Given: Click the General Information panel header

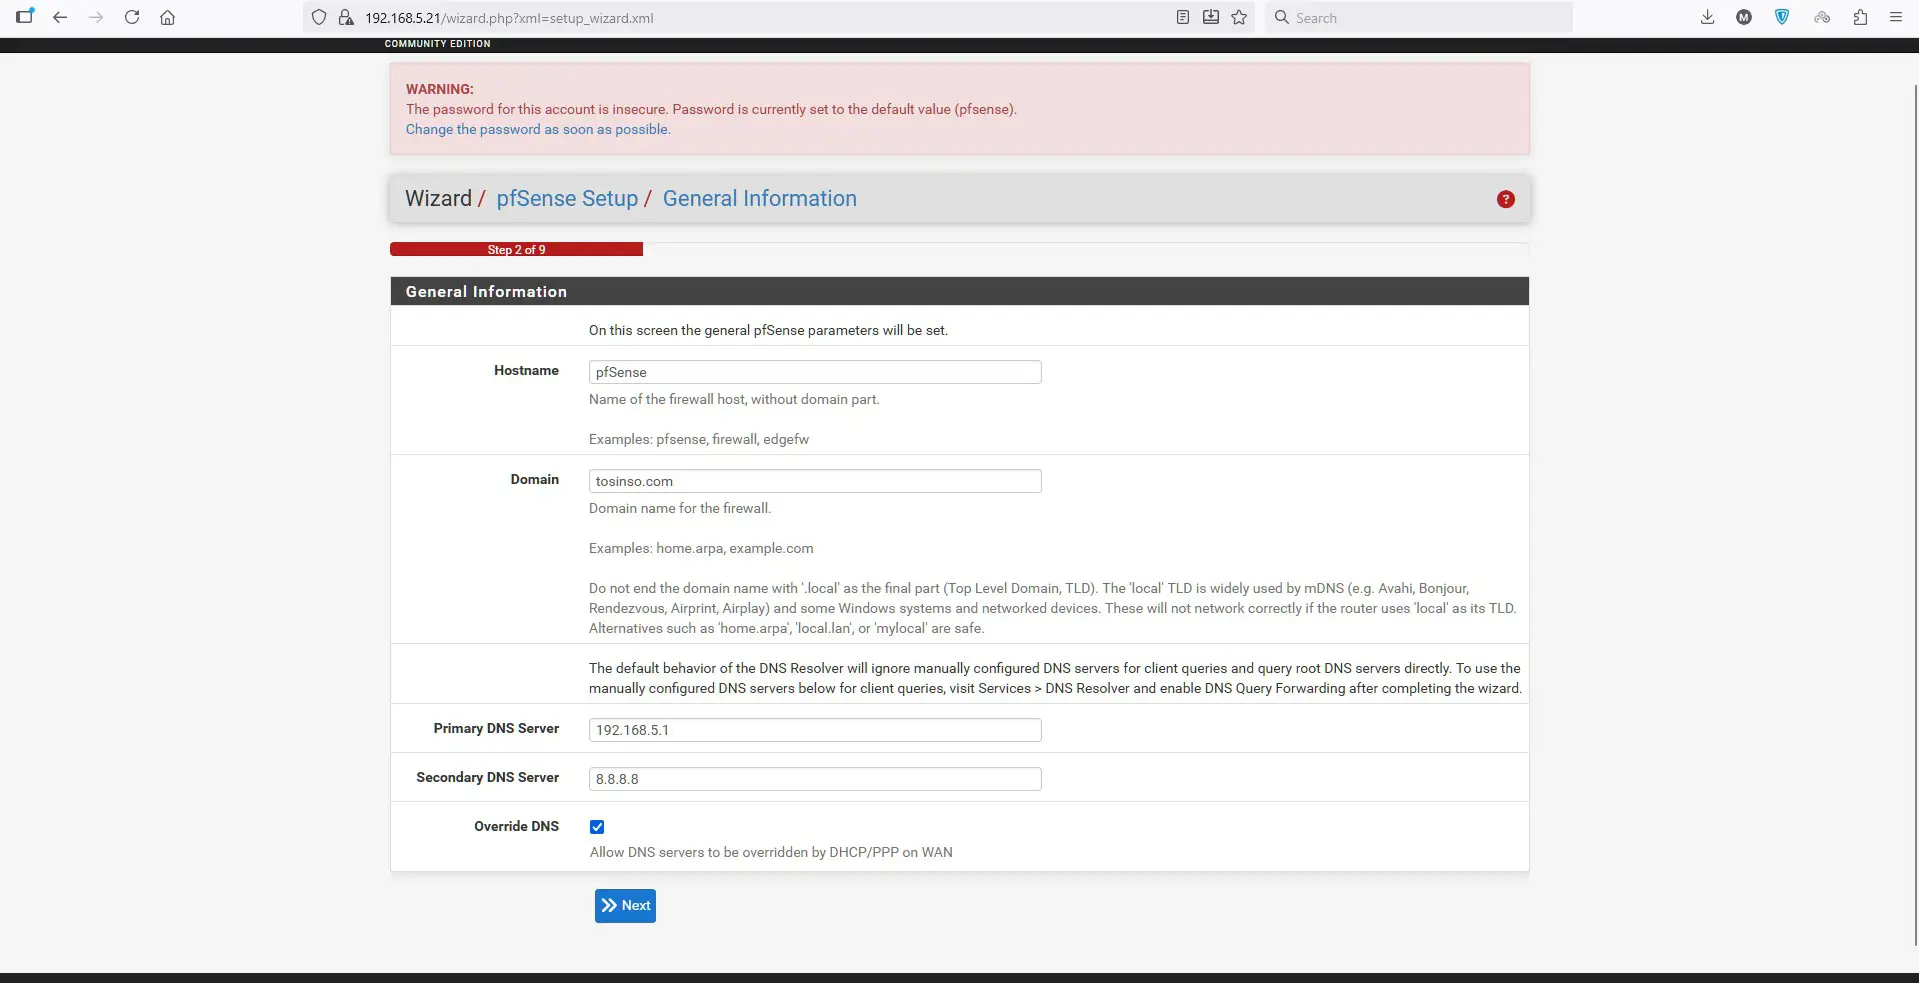Looking at the screenshot, I should pyautogui.click(x=959, y=291).
